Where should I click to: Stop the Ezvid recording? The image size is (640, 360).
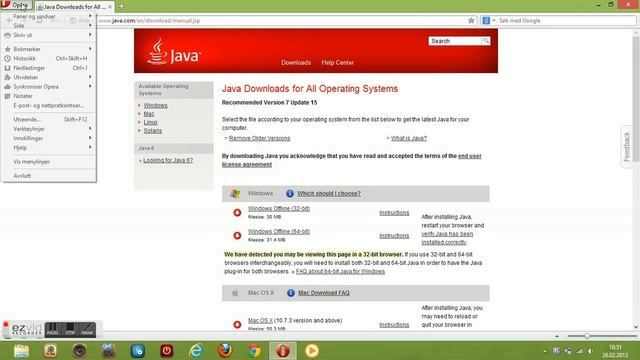pos(70,329)
